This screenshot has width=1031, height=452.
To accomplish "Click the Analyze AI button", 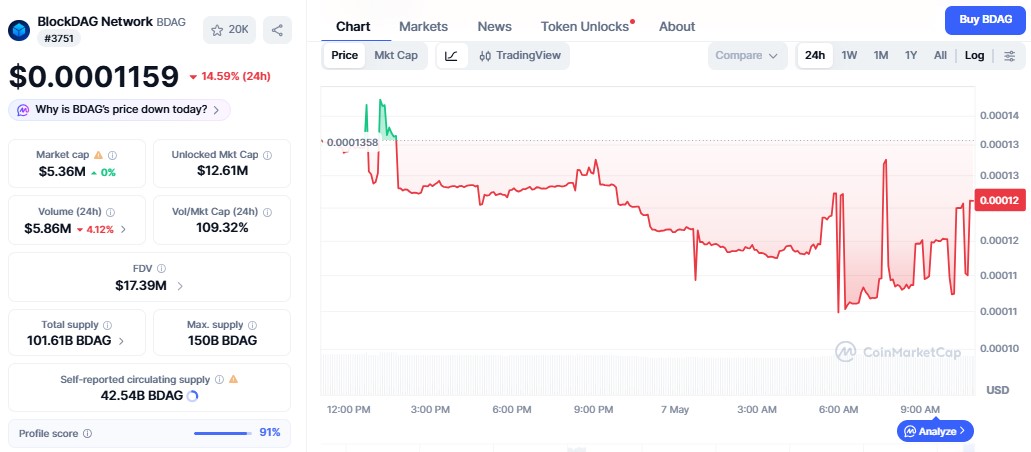I will [x=935, y=432].
